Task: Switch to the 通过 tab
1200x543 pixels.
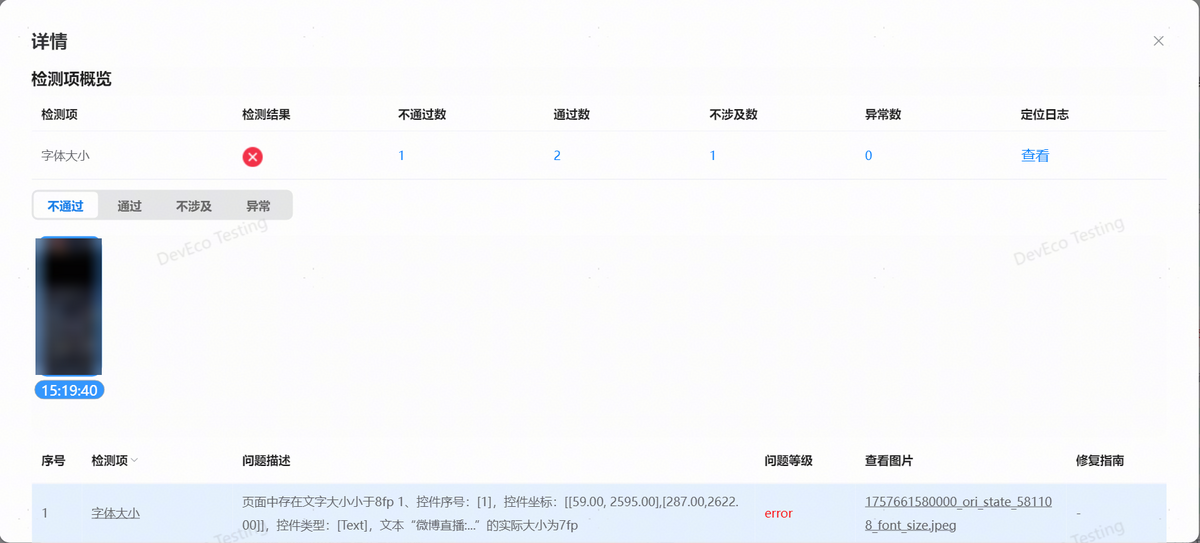Action: point(129,206)
